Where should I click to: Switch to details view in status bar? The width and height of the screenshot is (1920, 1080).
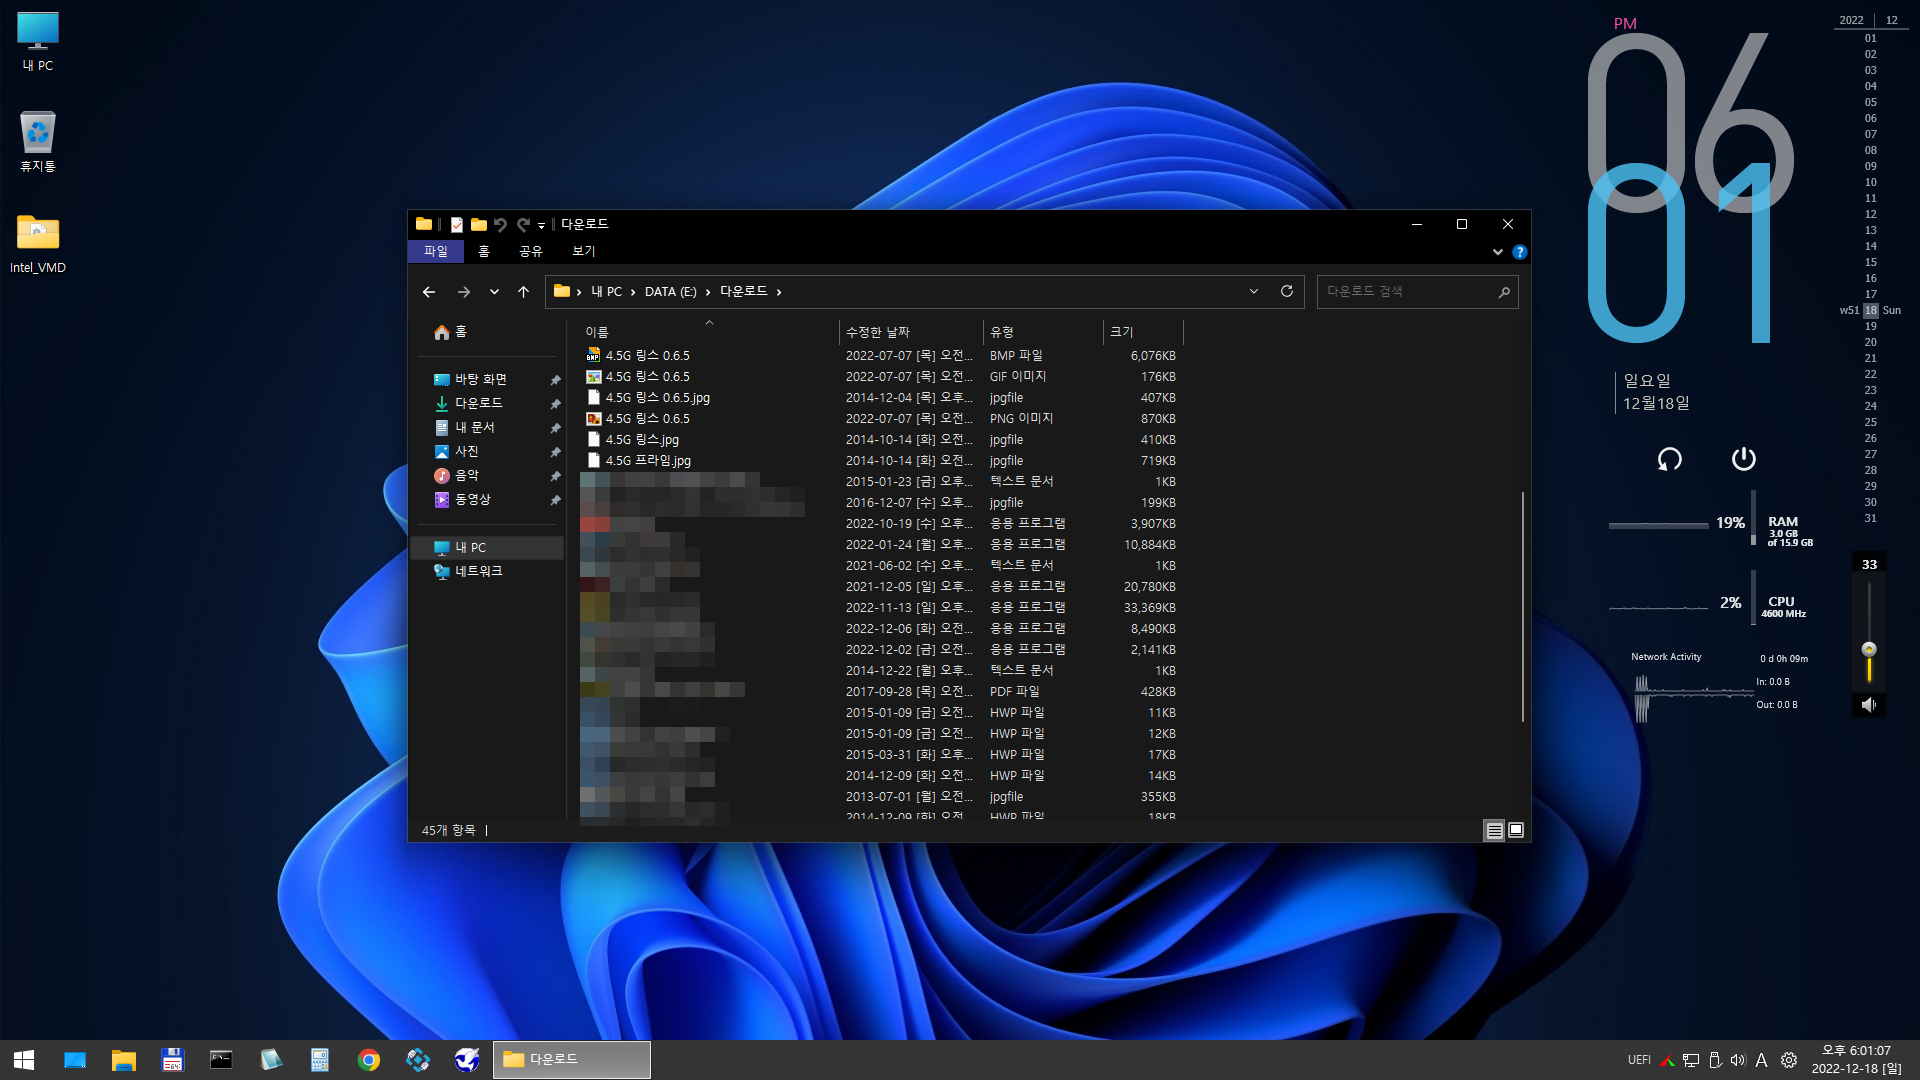tap(1494, 830)
